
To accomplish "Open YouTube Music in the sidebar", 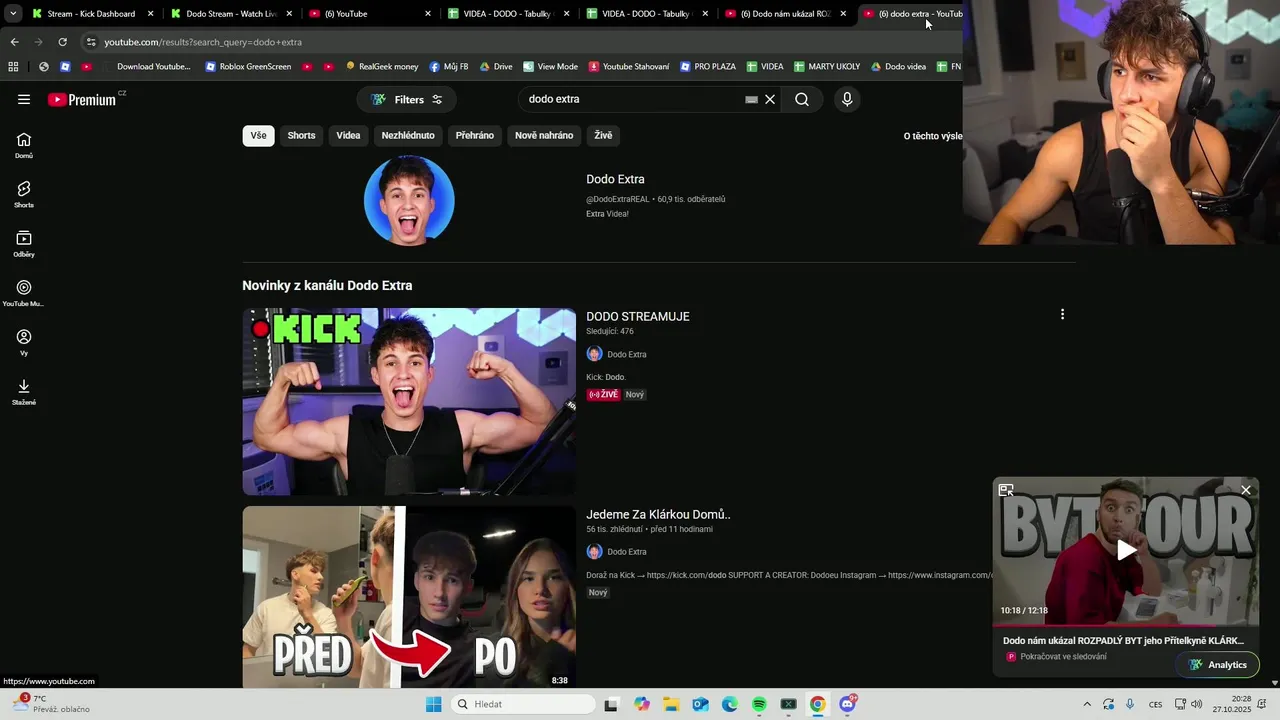I will pos(24,294).
